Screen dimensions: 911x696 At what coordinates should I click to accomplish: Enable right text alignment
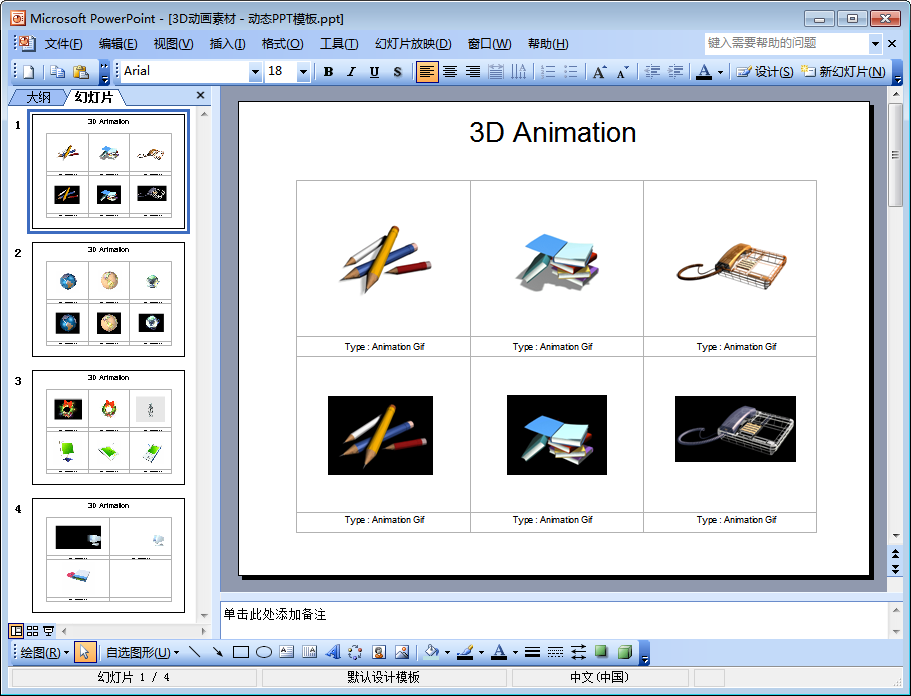point(473,71)
